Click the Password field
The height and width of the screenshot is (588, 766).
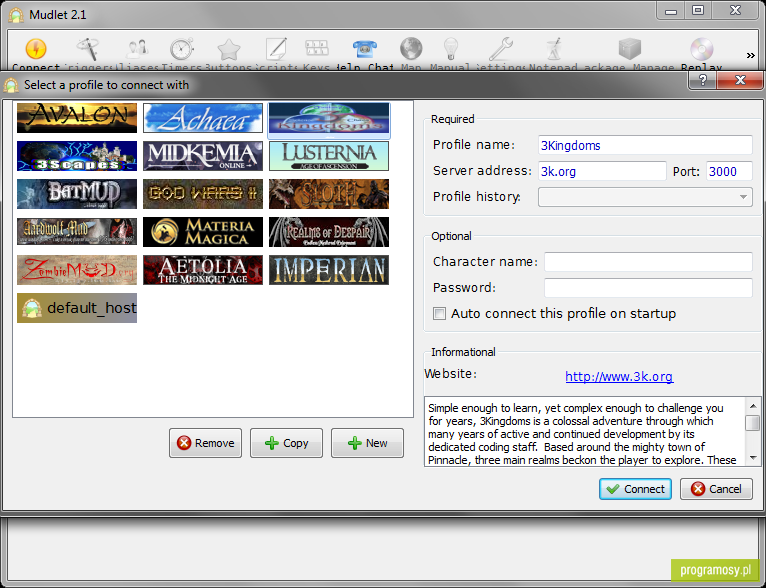648,288
